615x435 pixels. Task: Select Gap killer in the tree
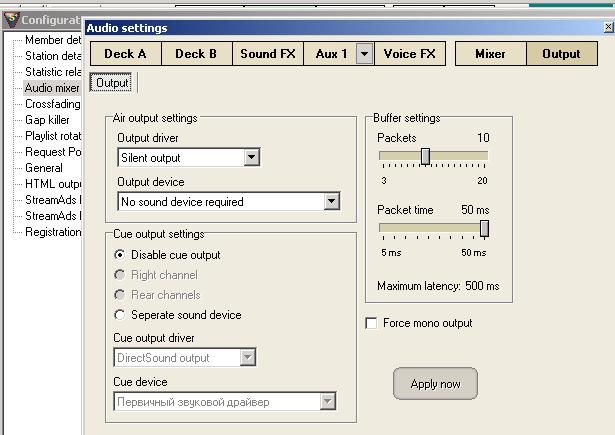coord(47,120)
